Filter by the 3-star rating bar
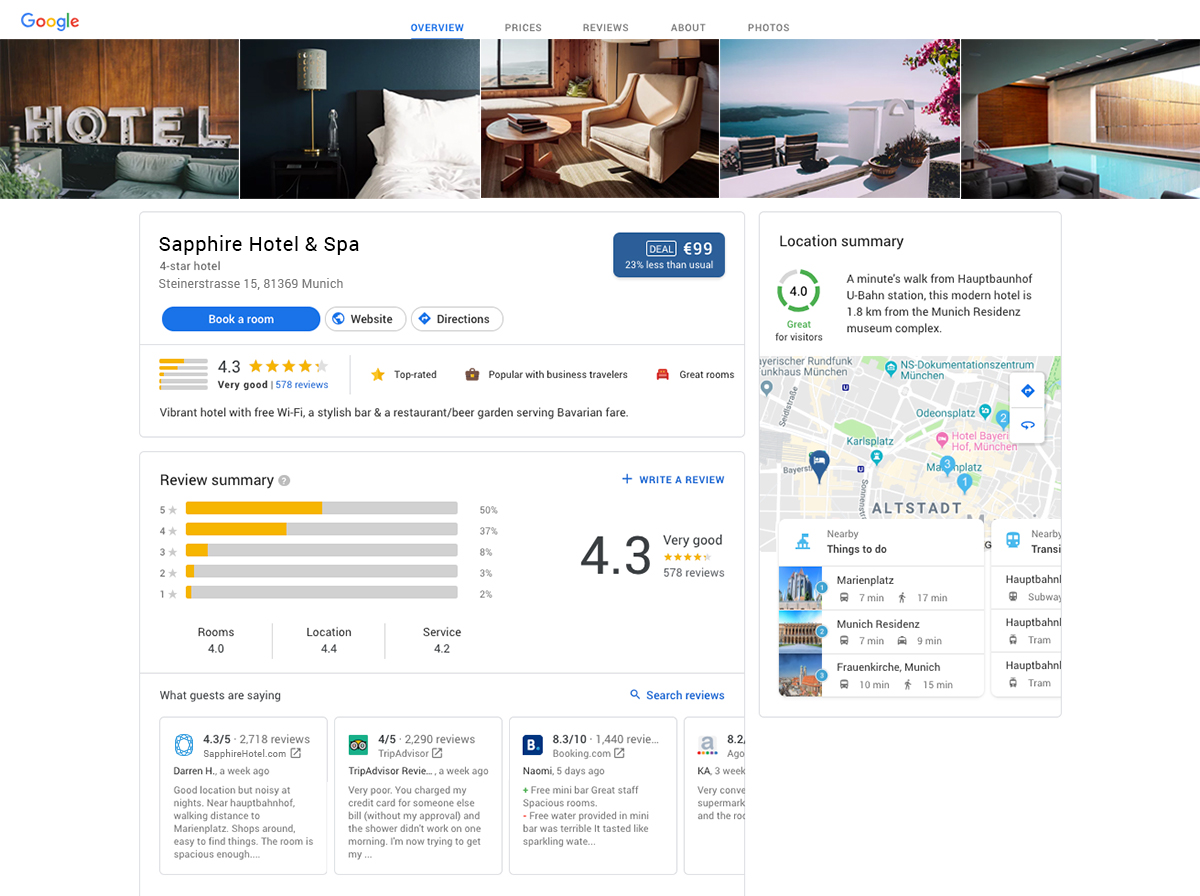 [321, 551]
